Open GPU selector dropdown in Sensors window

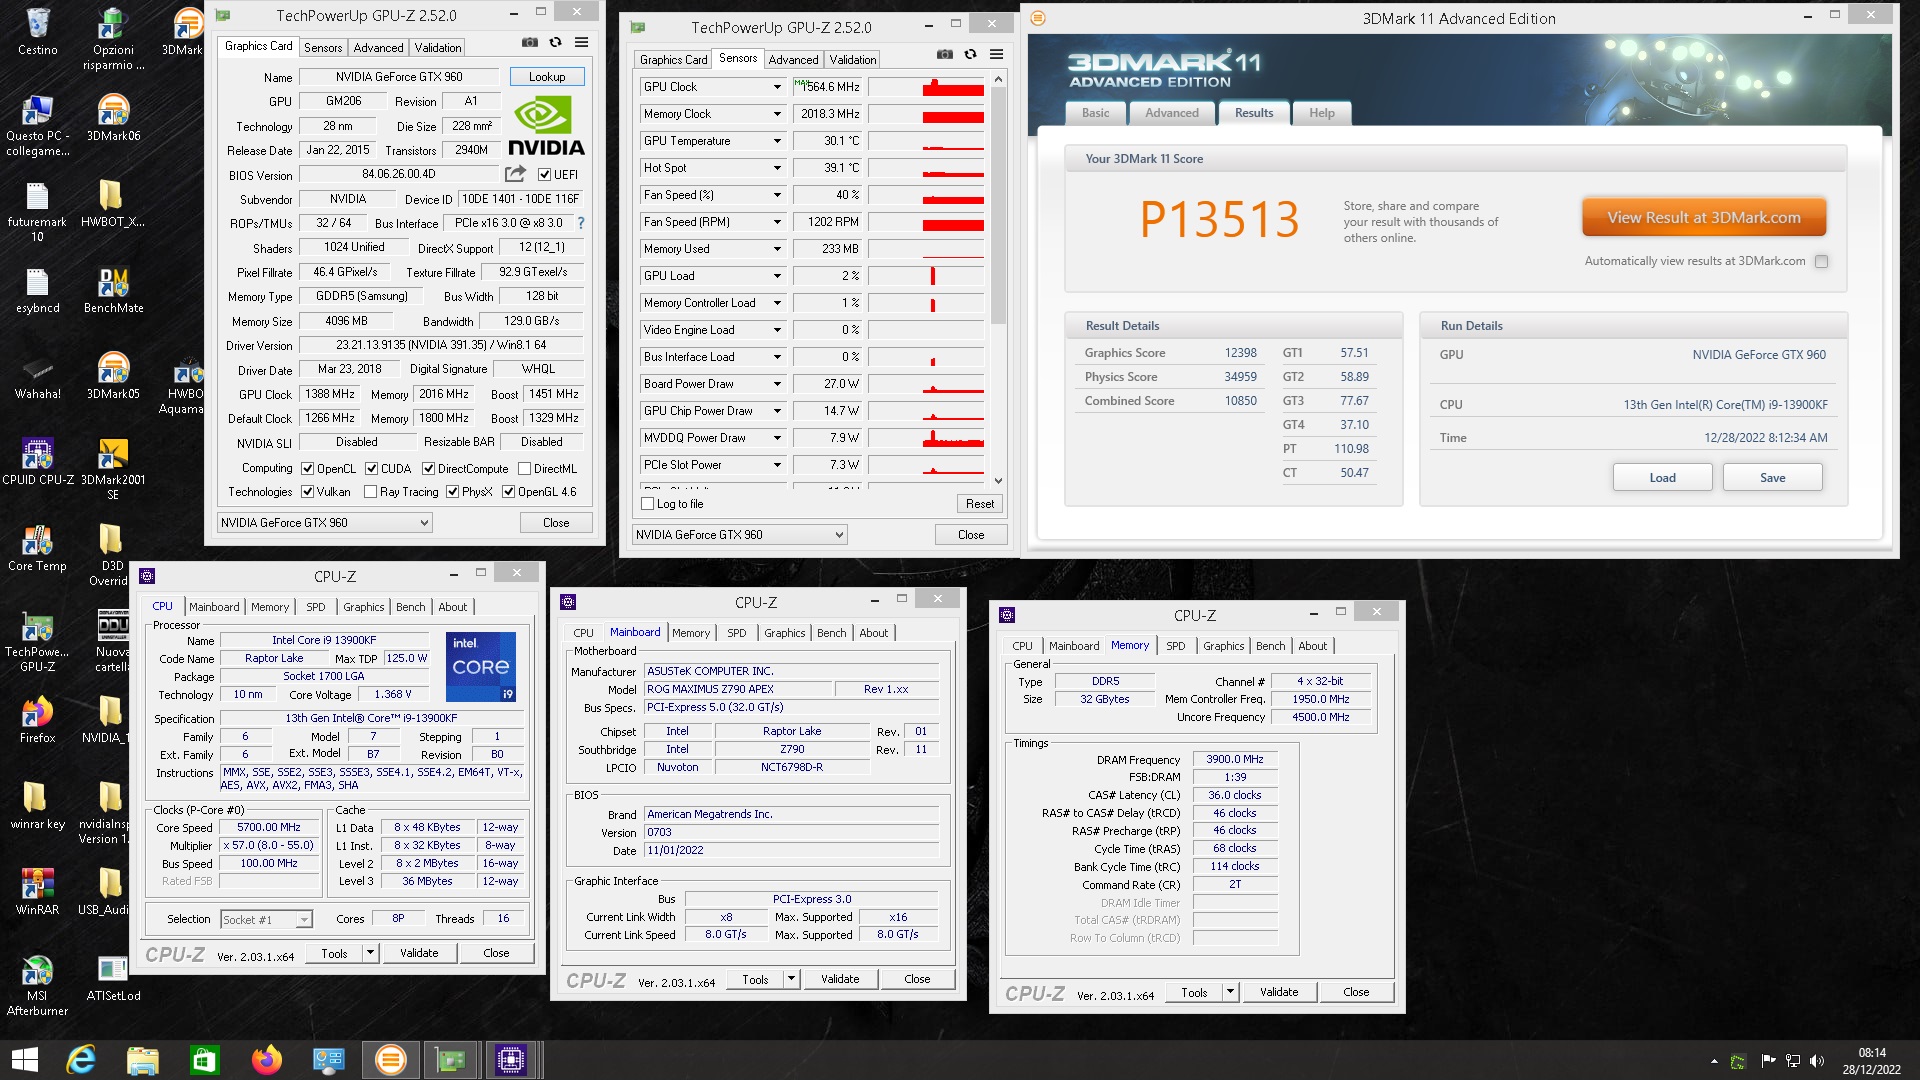[740, 534]
